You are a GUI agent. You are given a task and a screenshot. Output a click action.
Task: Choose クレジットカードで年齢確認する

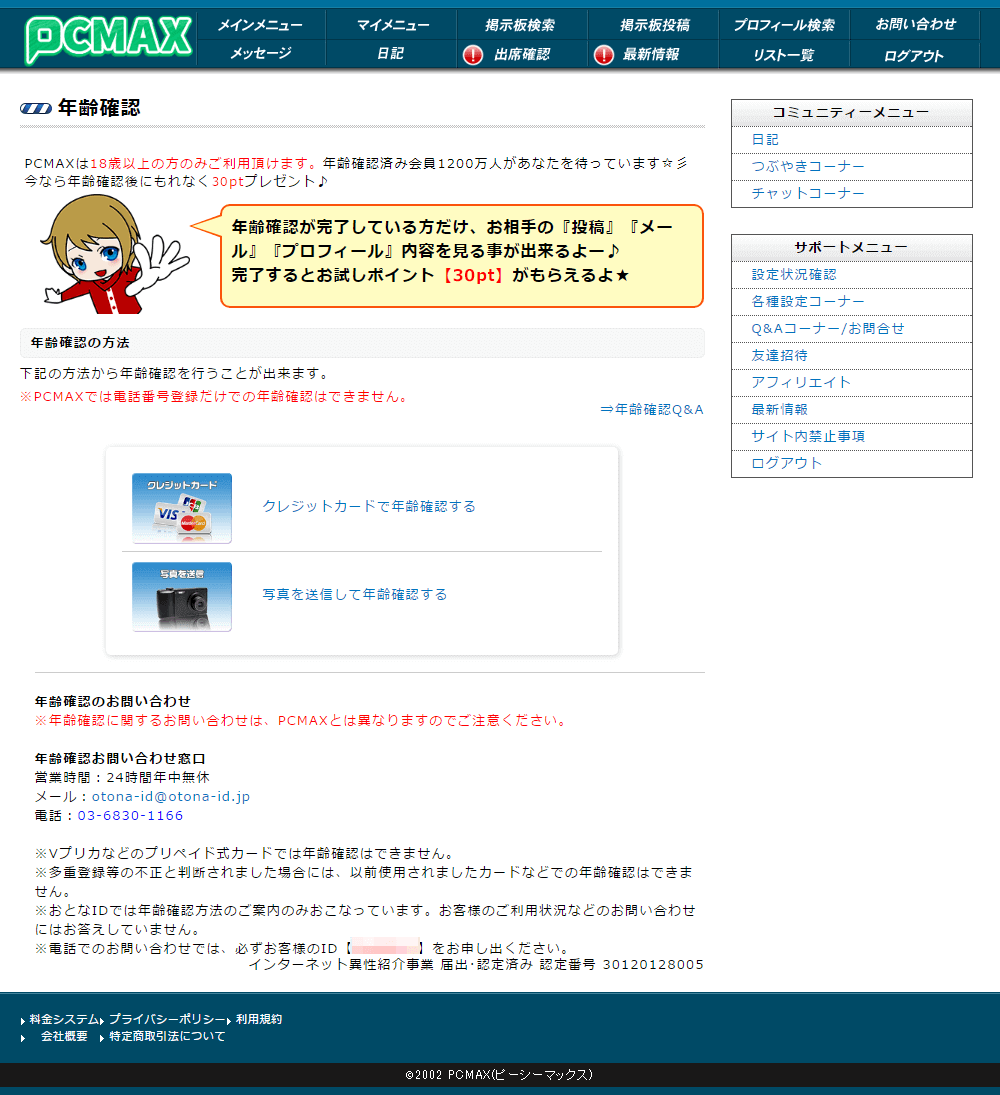tap(369, 506)
